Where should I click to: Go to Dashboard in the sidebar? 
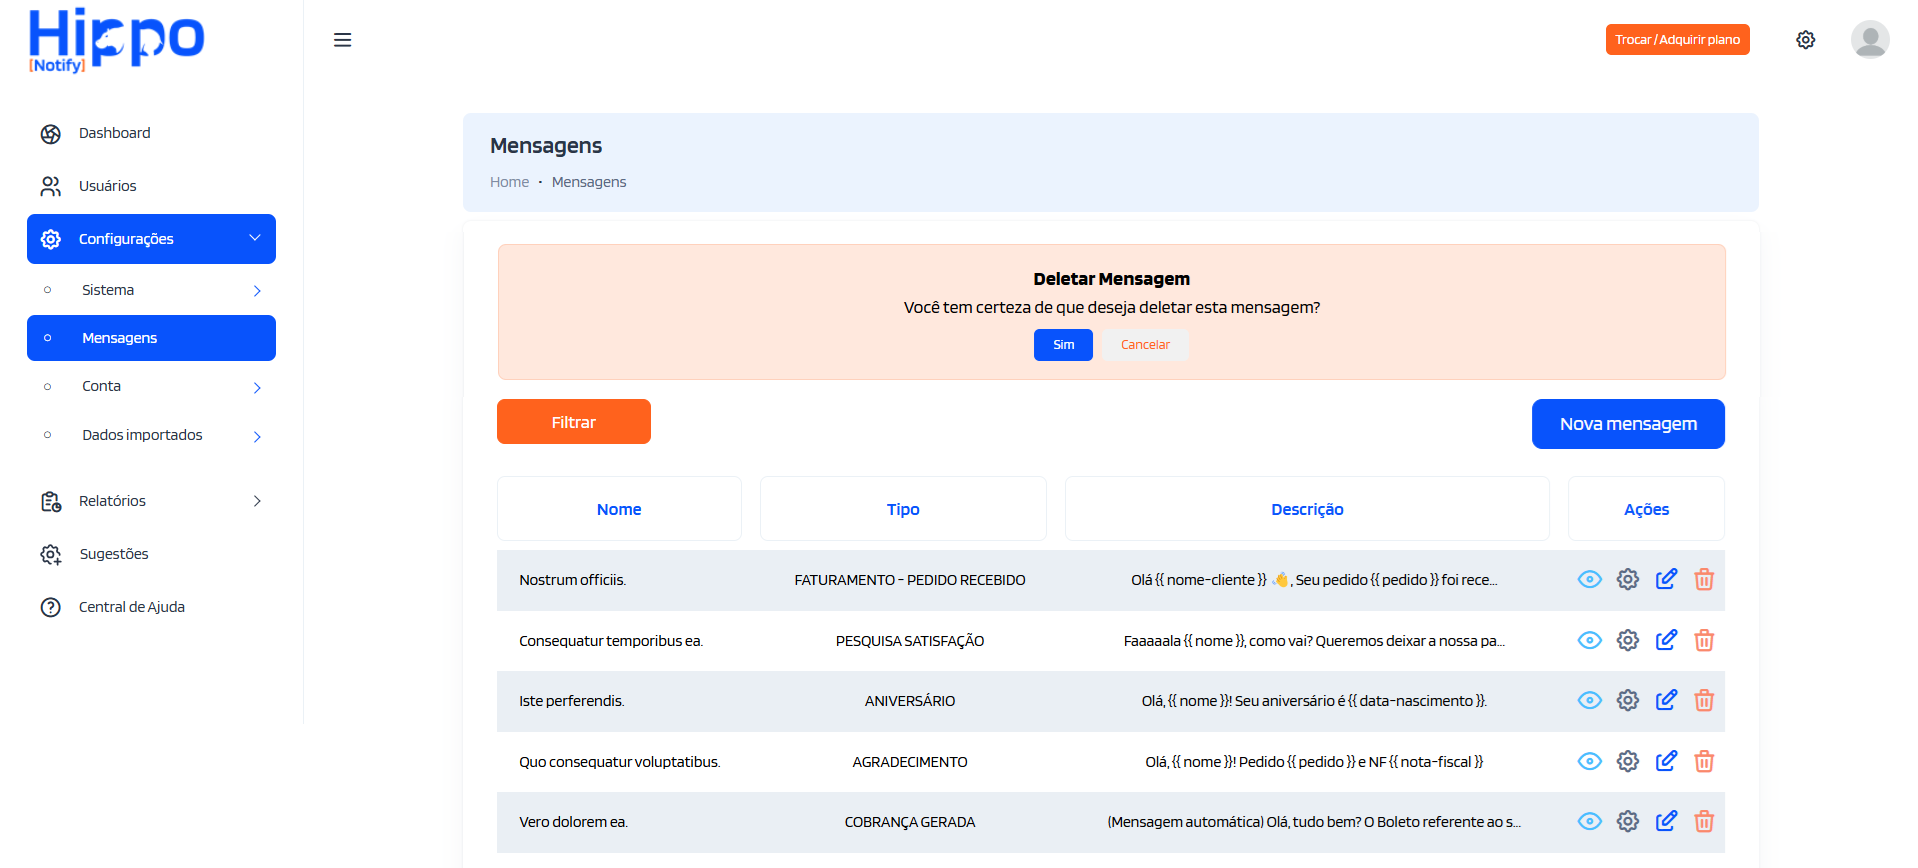point(114,133)
